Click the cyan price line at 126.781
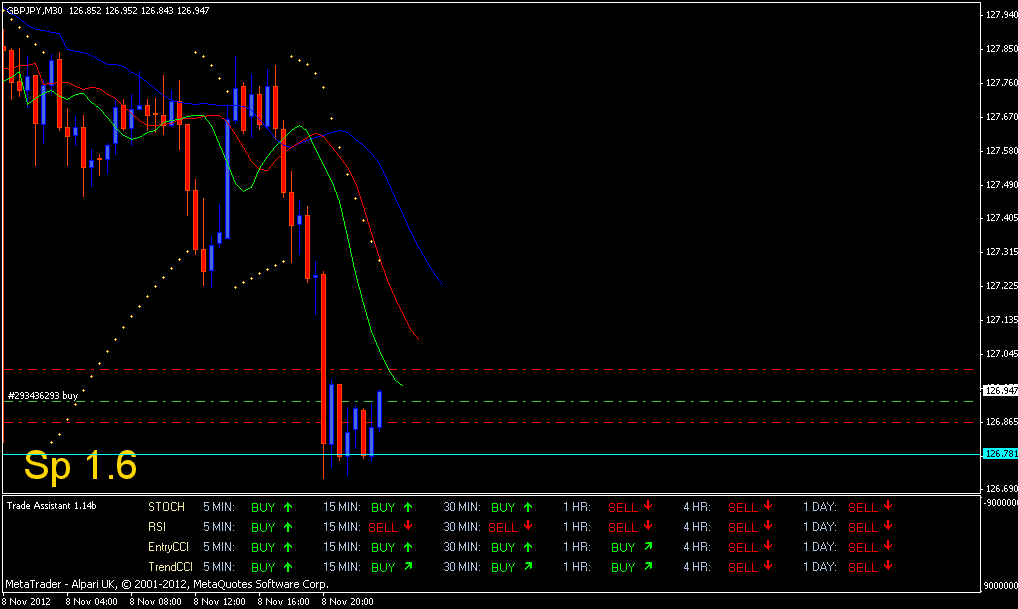Viewport: 1018px width, 609px height. tap(491, 454)
